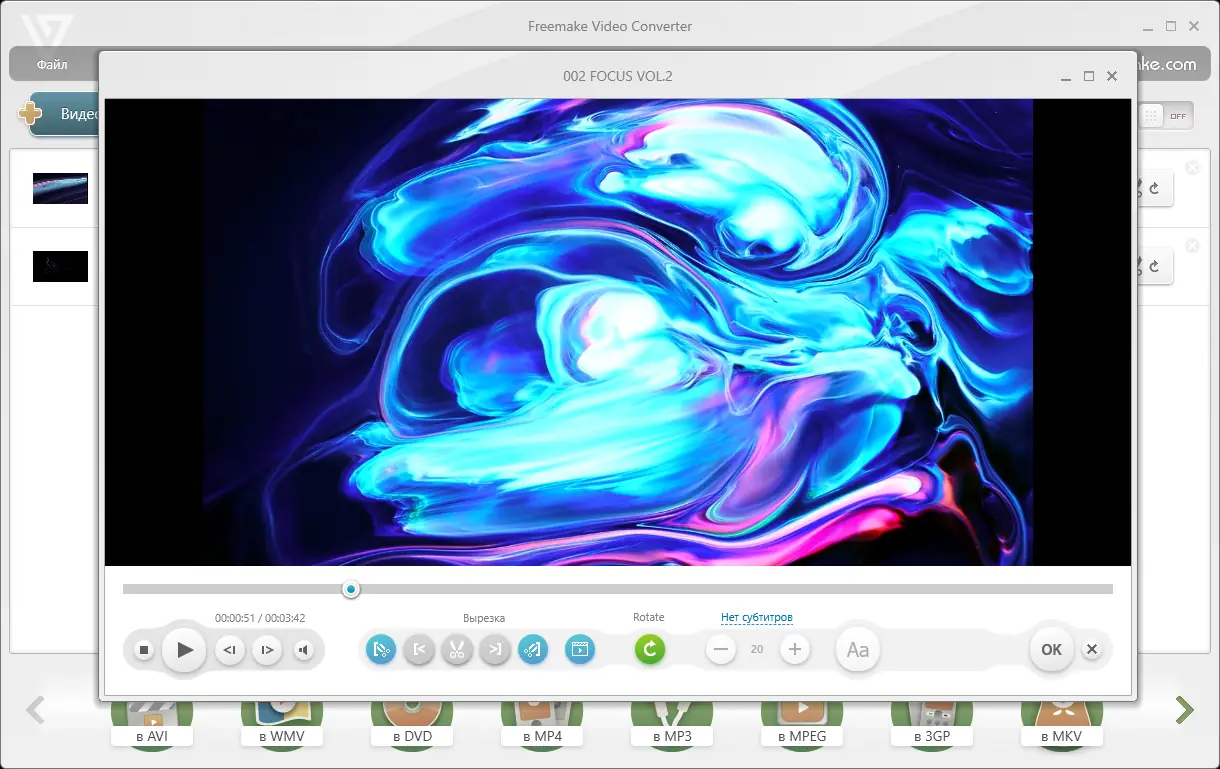Click the video preview frame

pos(618,332)
